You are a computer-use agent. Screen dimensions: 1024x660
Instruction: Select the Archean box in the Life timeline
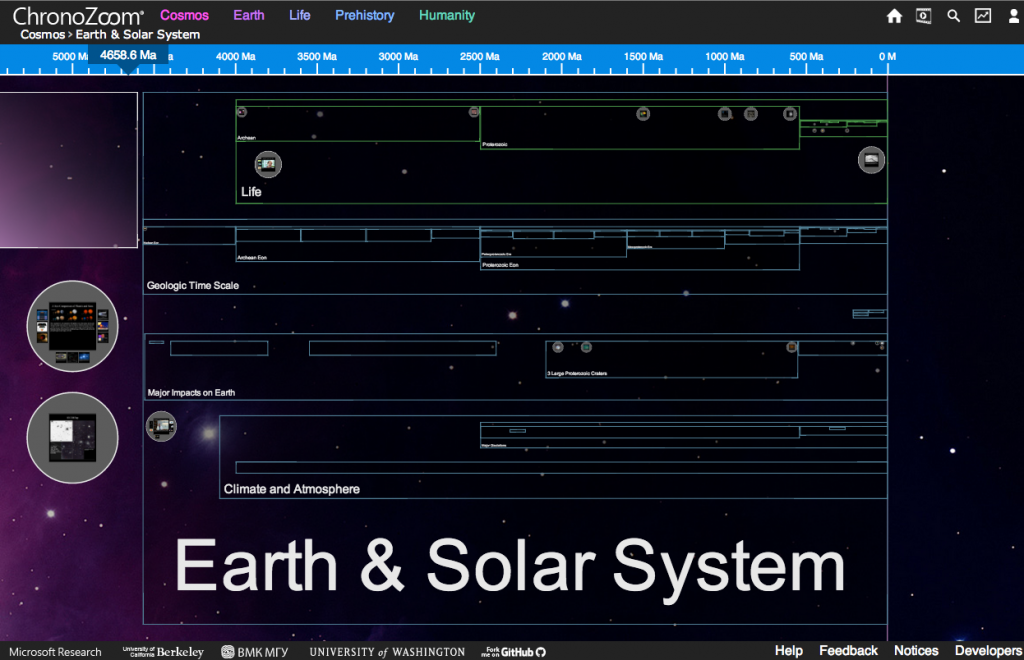pyautogui.click(x=358, y=124)
